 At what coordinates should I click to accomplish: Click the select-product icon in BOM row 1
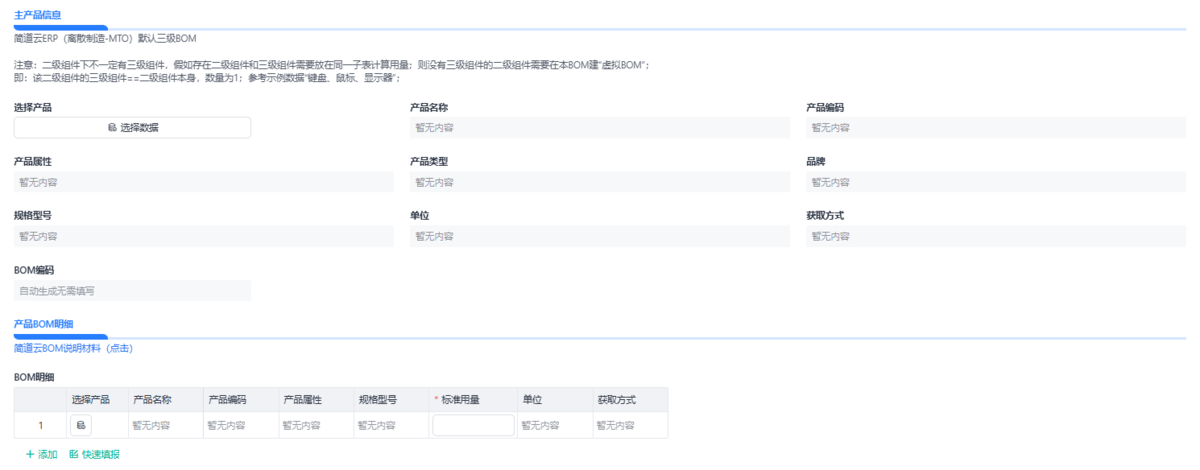[82, 425]
